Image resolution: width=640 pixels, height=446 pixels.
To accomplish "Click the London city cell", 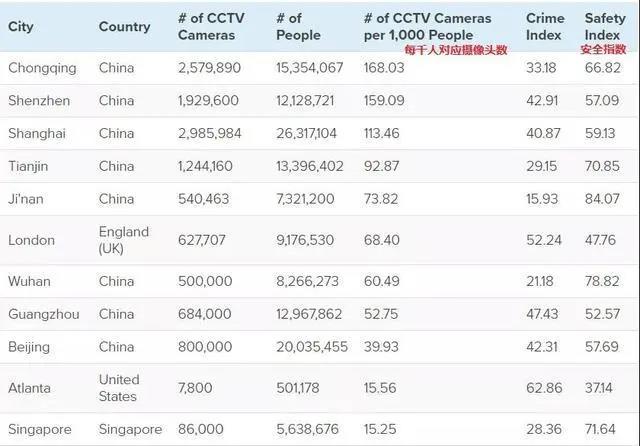I will click(29, 240).
